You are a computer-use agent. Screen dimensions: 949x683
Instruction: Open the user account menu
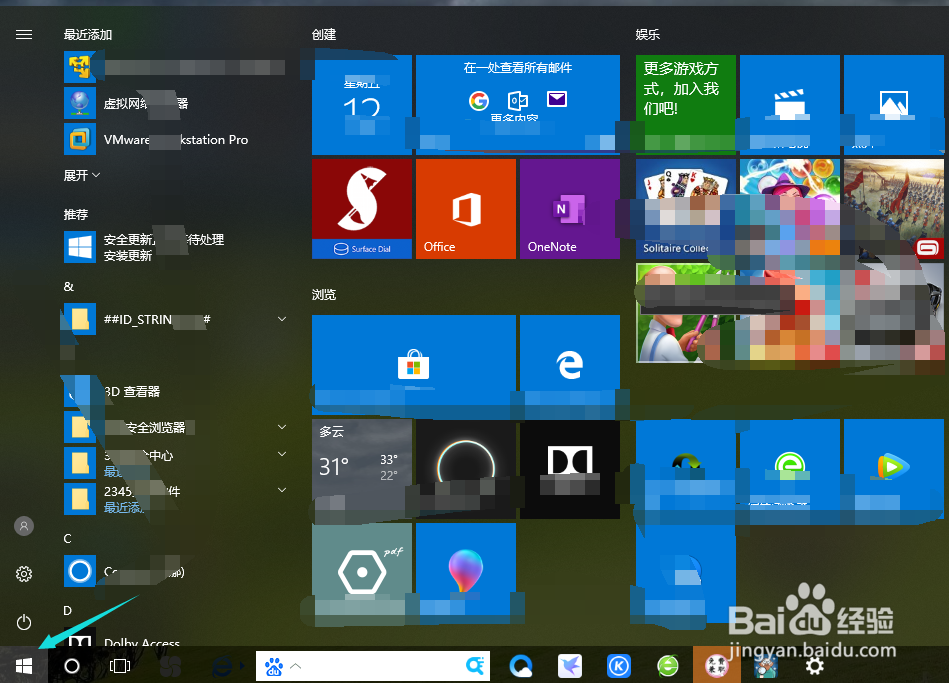tap(23, 525)
